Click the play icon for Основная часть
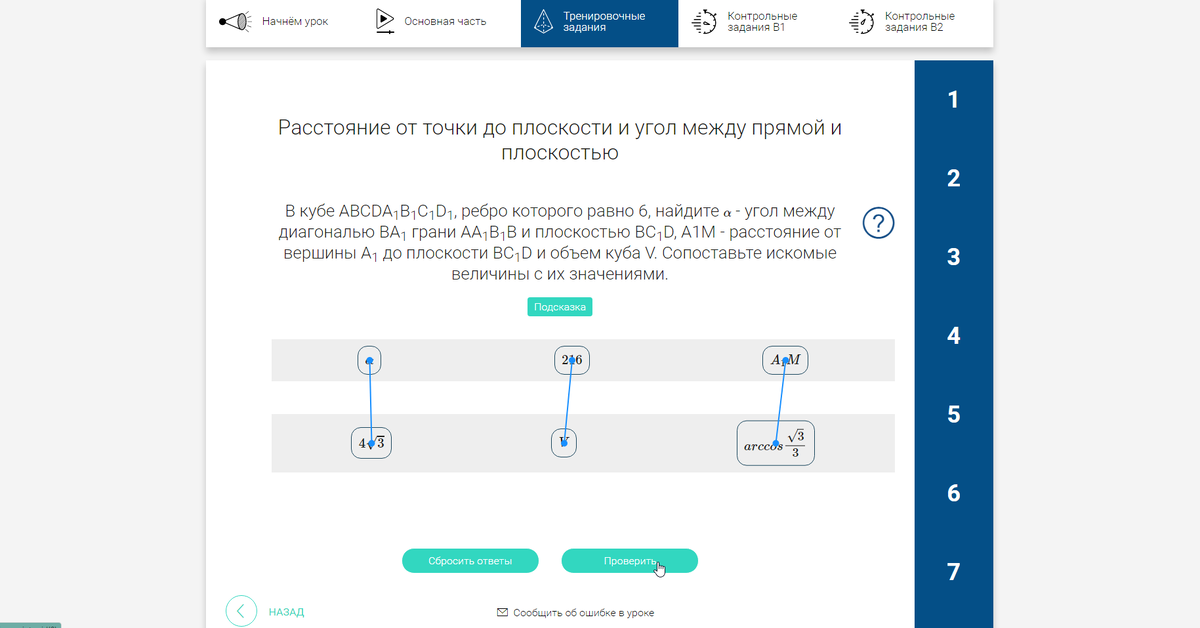This screenshot has height=628, width=1200. [x=384, y=21]
